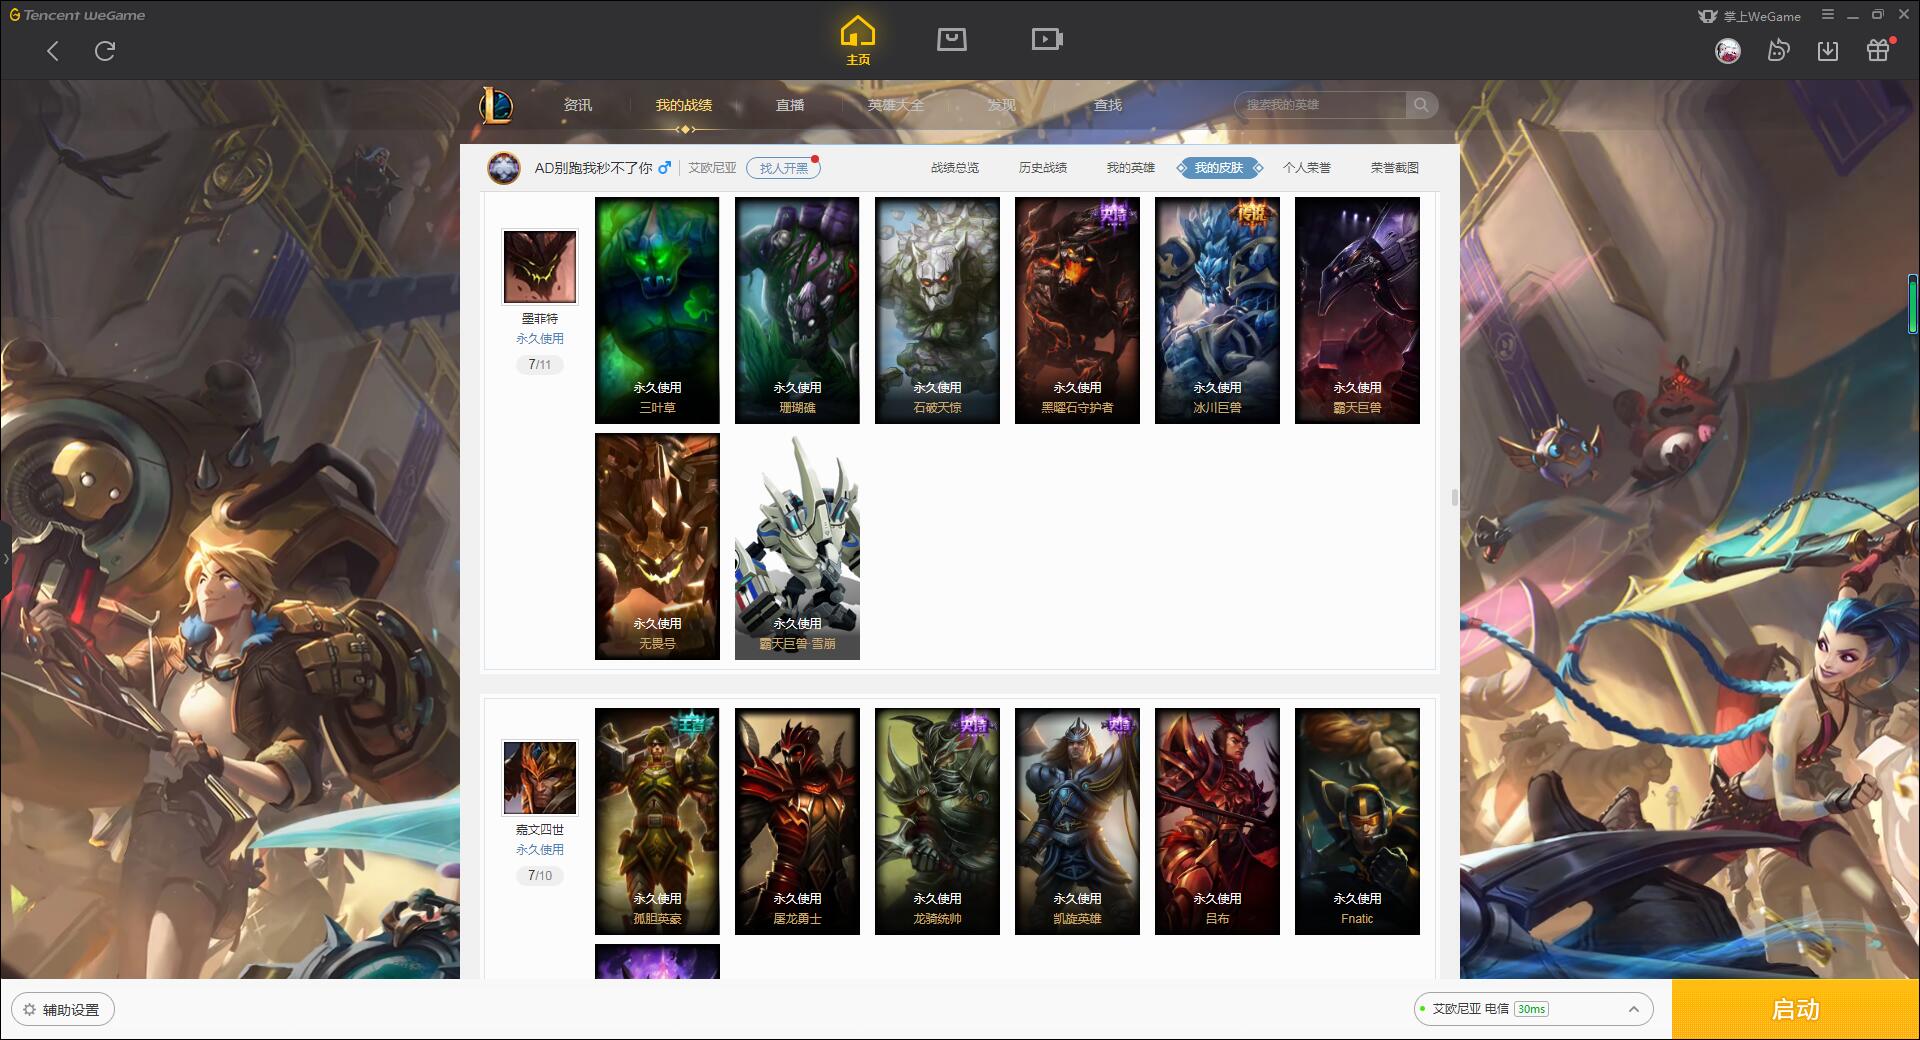1920x1040 pixels.
Task: Open the 屠龙勇士 skin card
Action: [x=797, y=821]
